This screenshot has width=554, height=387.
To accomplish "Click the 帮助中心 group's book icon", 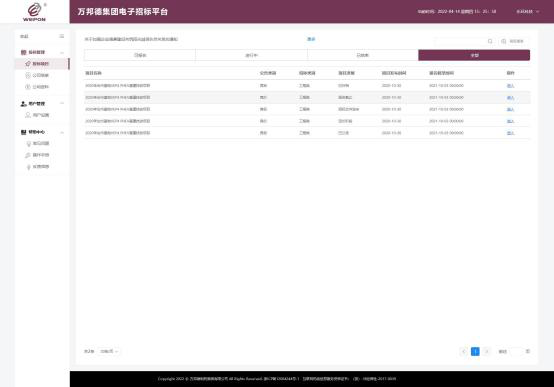I will tap(23, 132).
